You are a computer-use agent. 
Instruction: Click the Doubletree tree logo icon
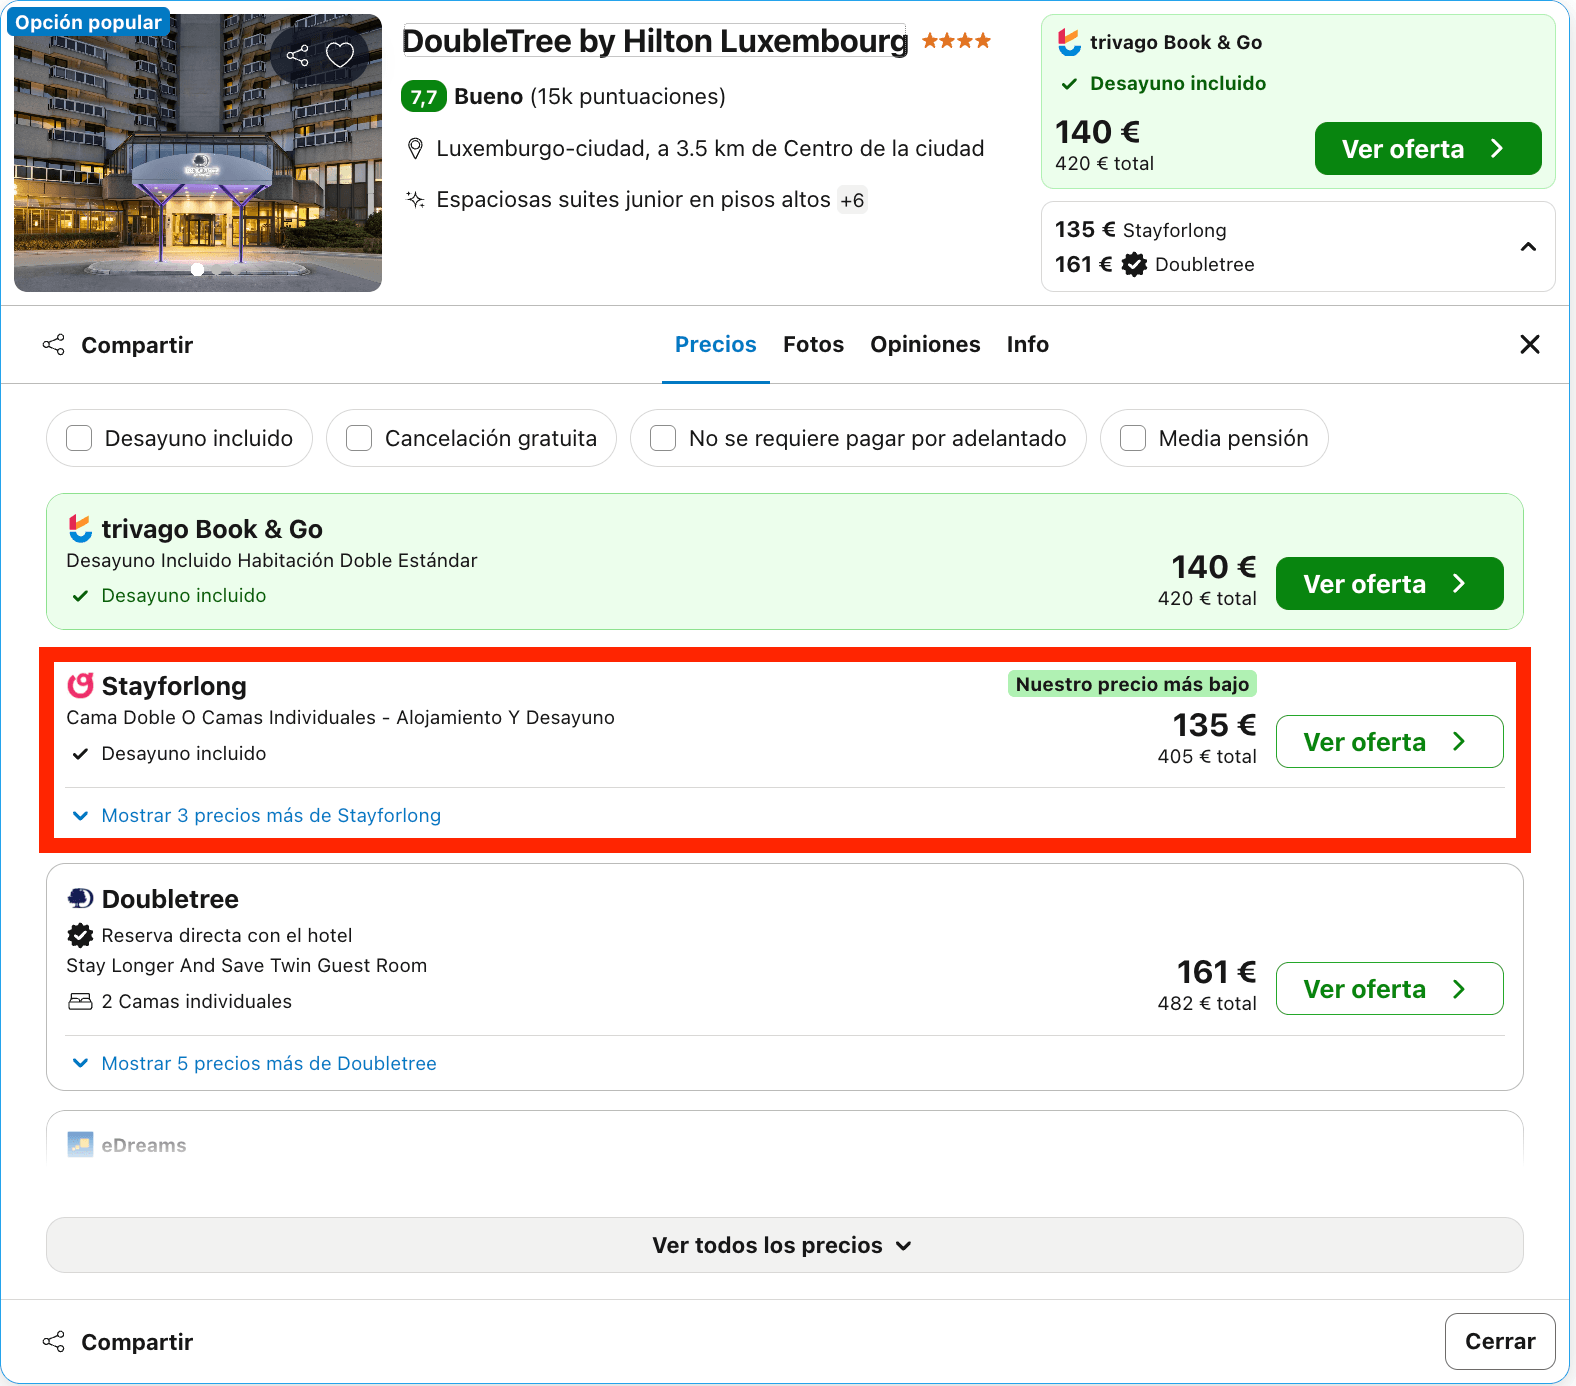pos(80,898)
